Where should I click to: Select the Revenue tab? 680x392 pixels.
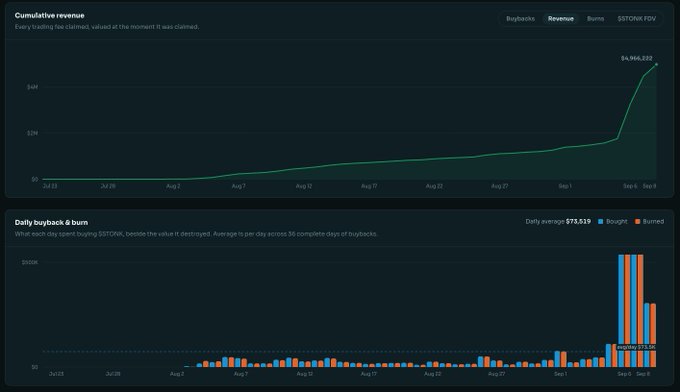point(560,19)
